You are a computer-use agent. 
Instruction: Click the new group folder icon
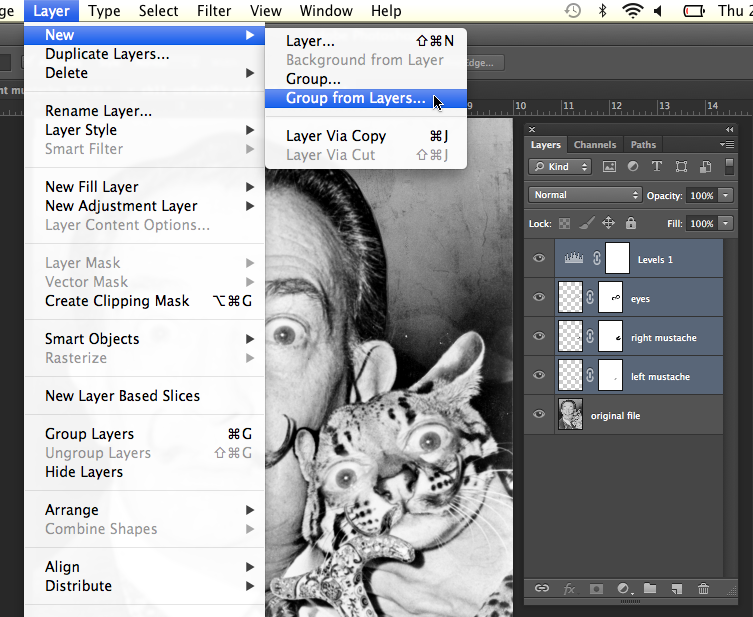pos(650,589)
